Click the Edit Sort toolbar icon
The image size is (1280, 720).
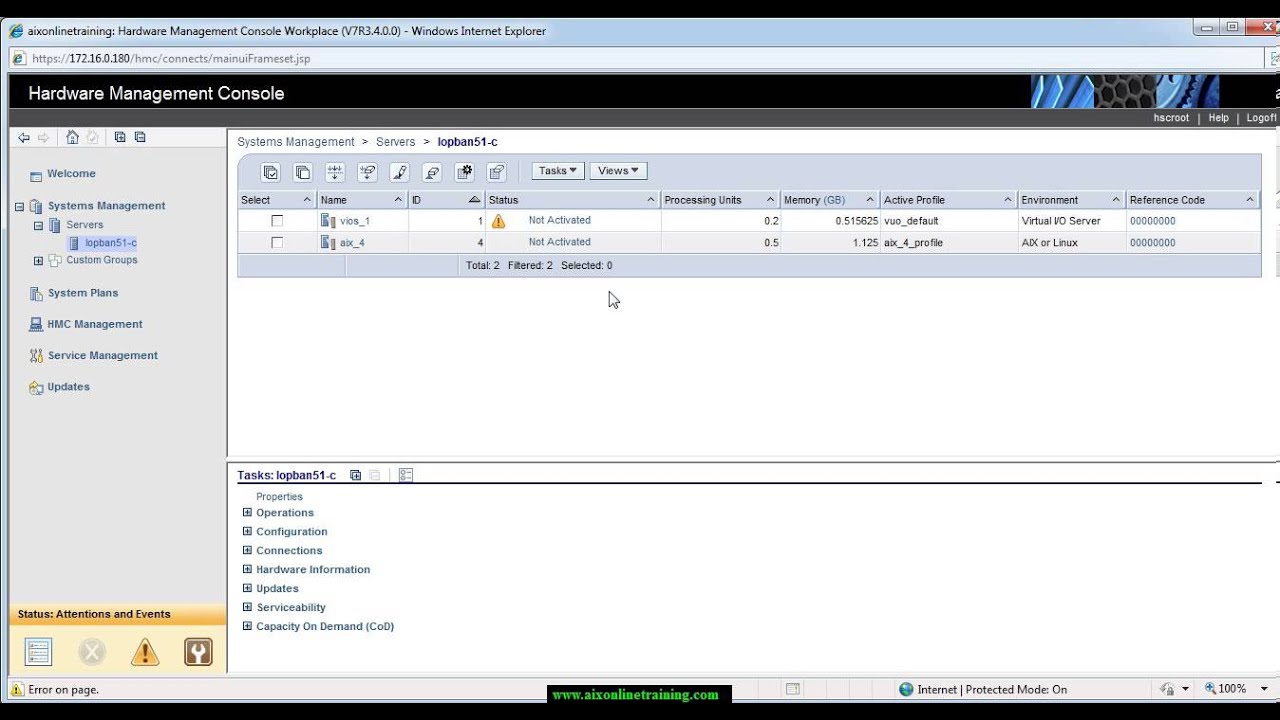pyautogui.click(x=335, y=172)
